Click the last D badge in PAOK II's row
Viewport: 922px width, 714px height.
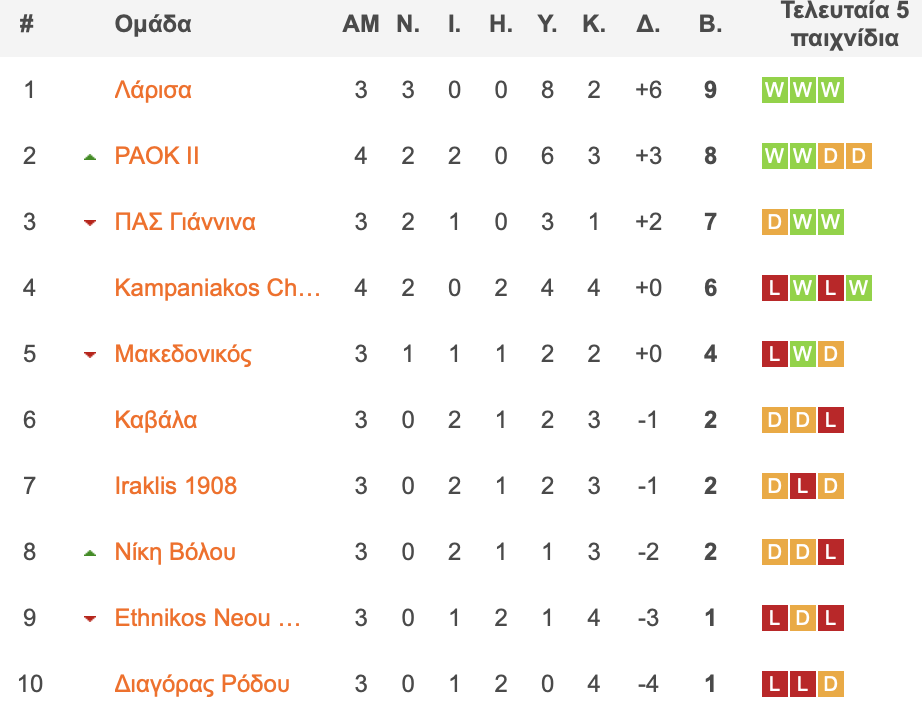click(858, 156)
